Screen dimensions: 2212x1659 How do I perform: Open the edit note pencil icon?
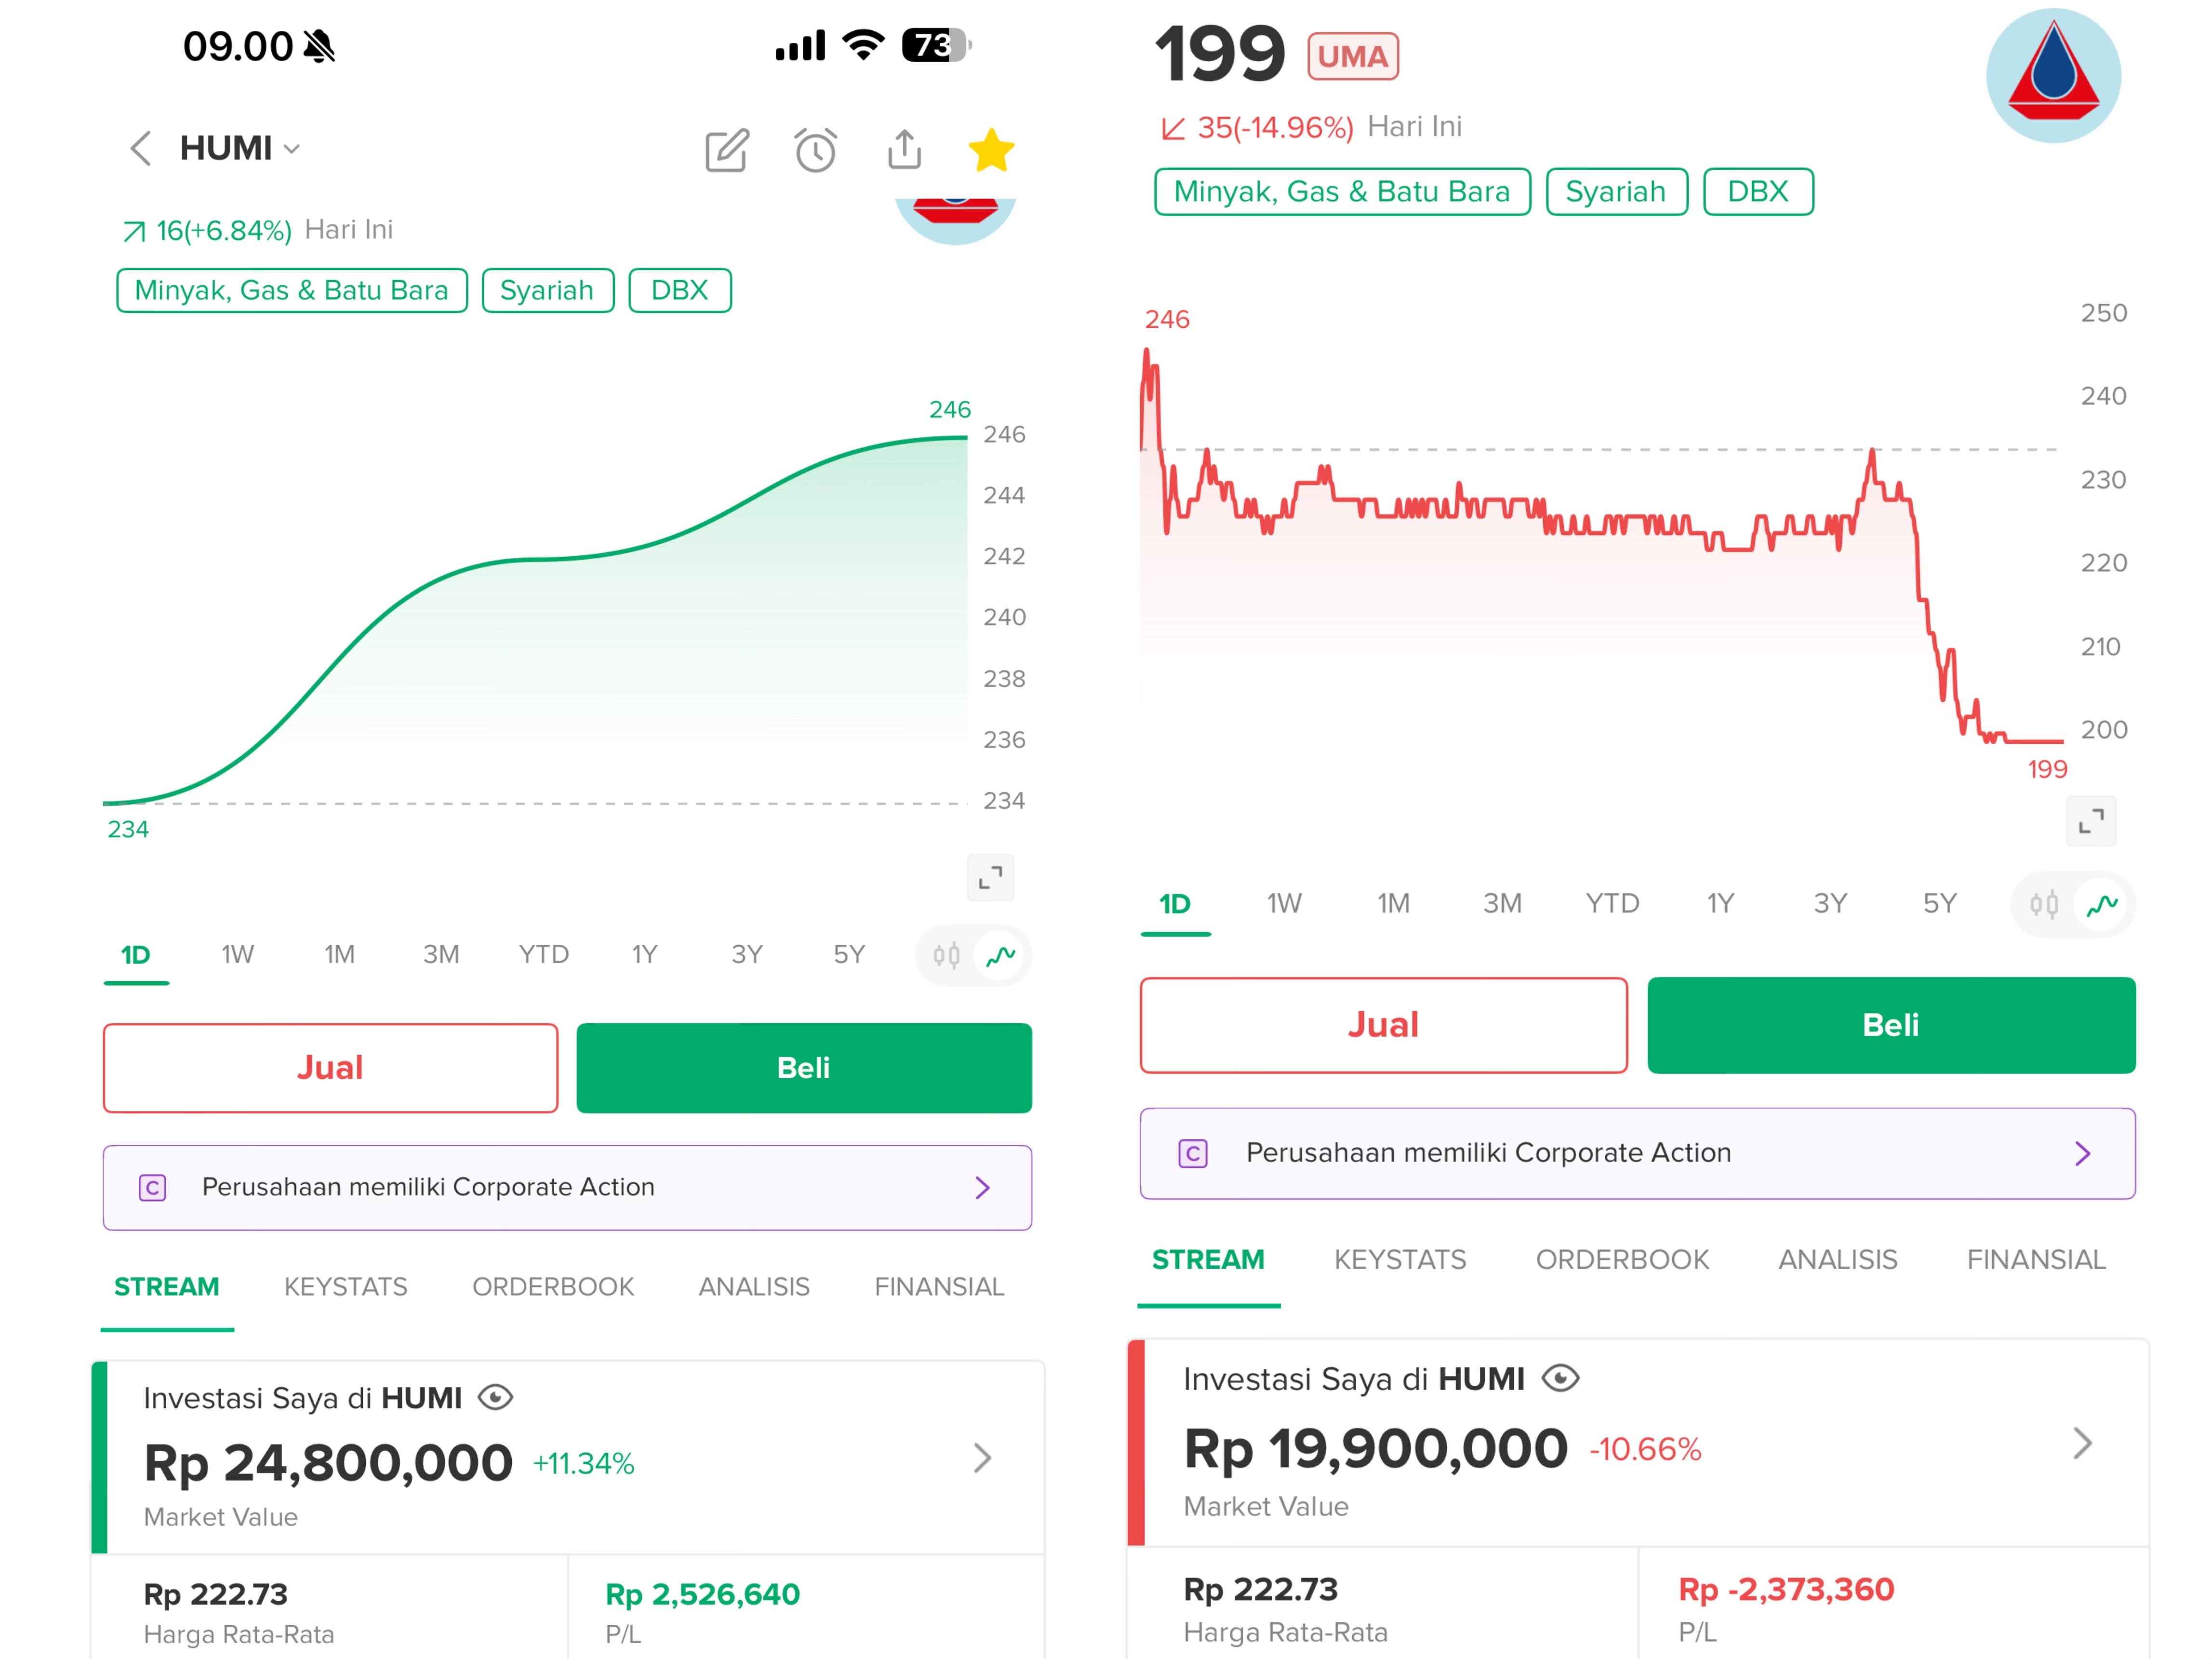[x=726, y=151]
